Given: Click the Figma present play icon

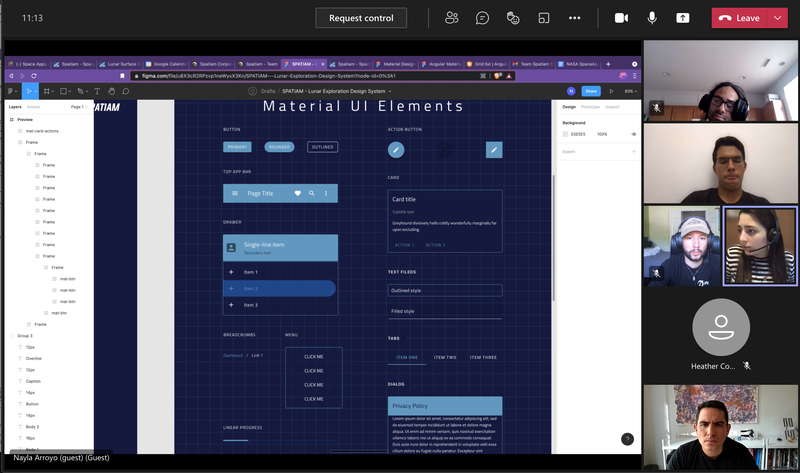Looking at the screenshot, I should [x=611, y=91].
